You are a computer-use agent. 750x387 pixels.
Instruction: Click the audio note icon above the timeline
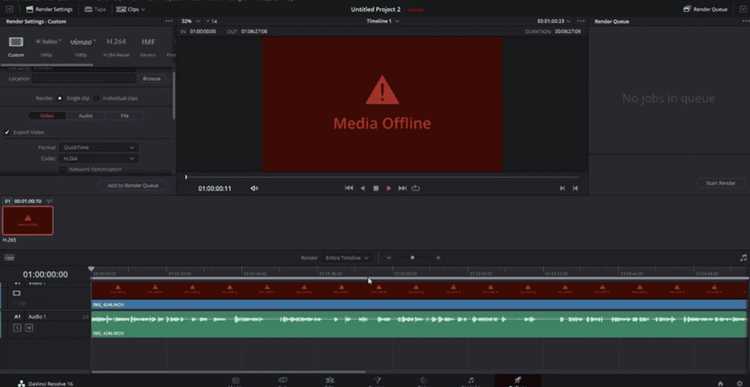point(743,258)
